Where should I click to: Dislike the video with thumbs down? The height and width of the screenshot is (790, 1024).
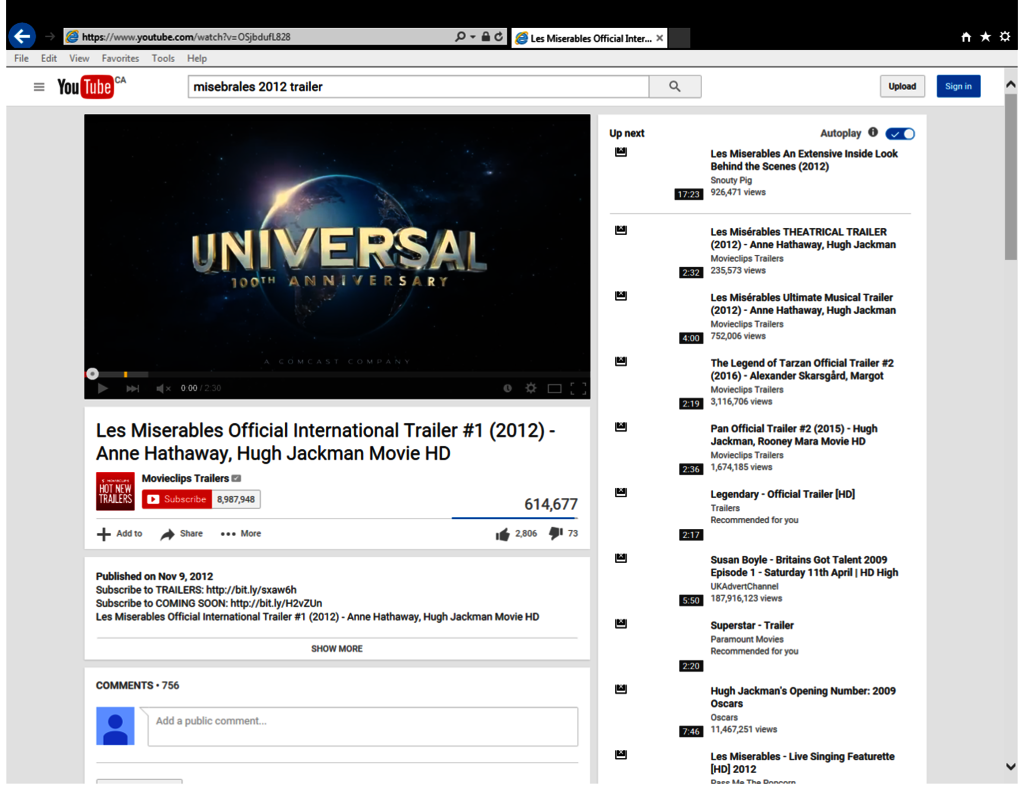pyautogui.click(x=556, y=533)
